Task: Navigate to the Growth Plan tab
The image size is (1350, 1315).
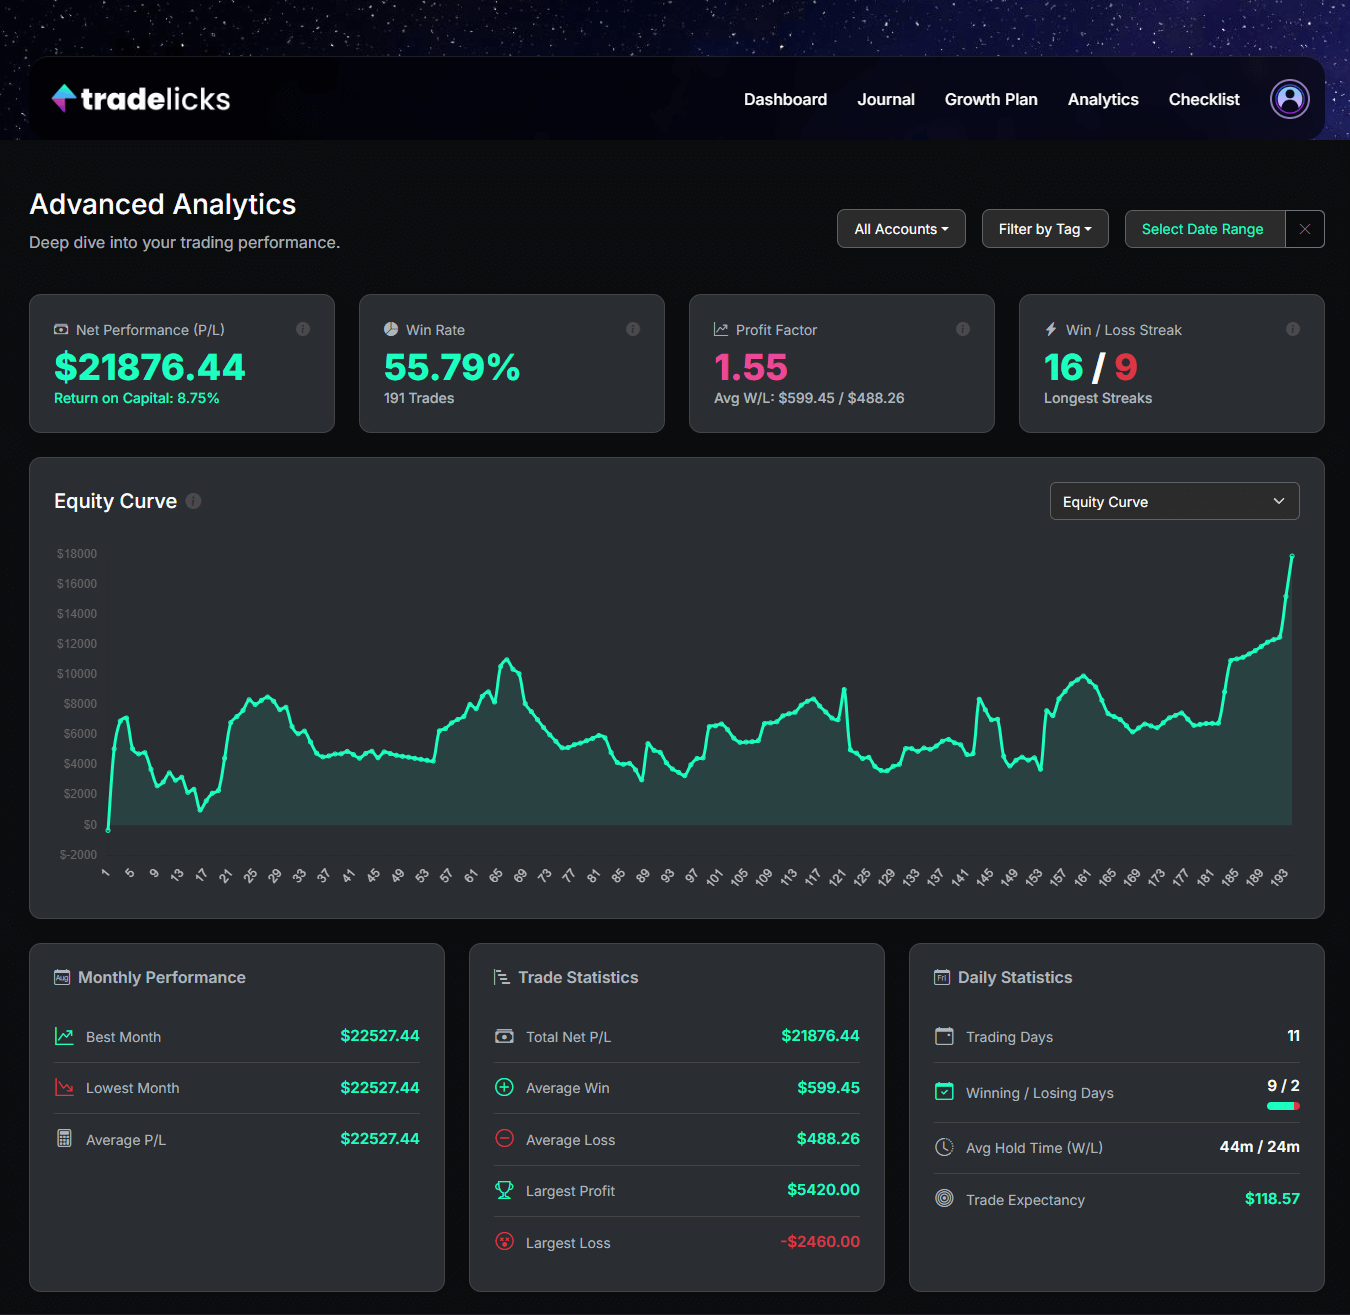Action: pyautogui.click(x=991, y=99)
